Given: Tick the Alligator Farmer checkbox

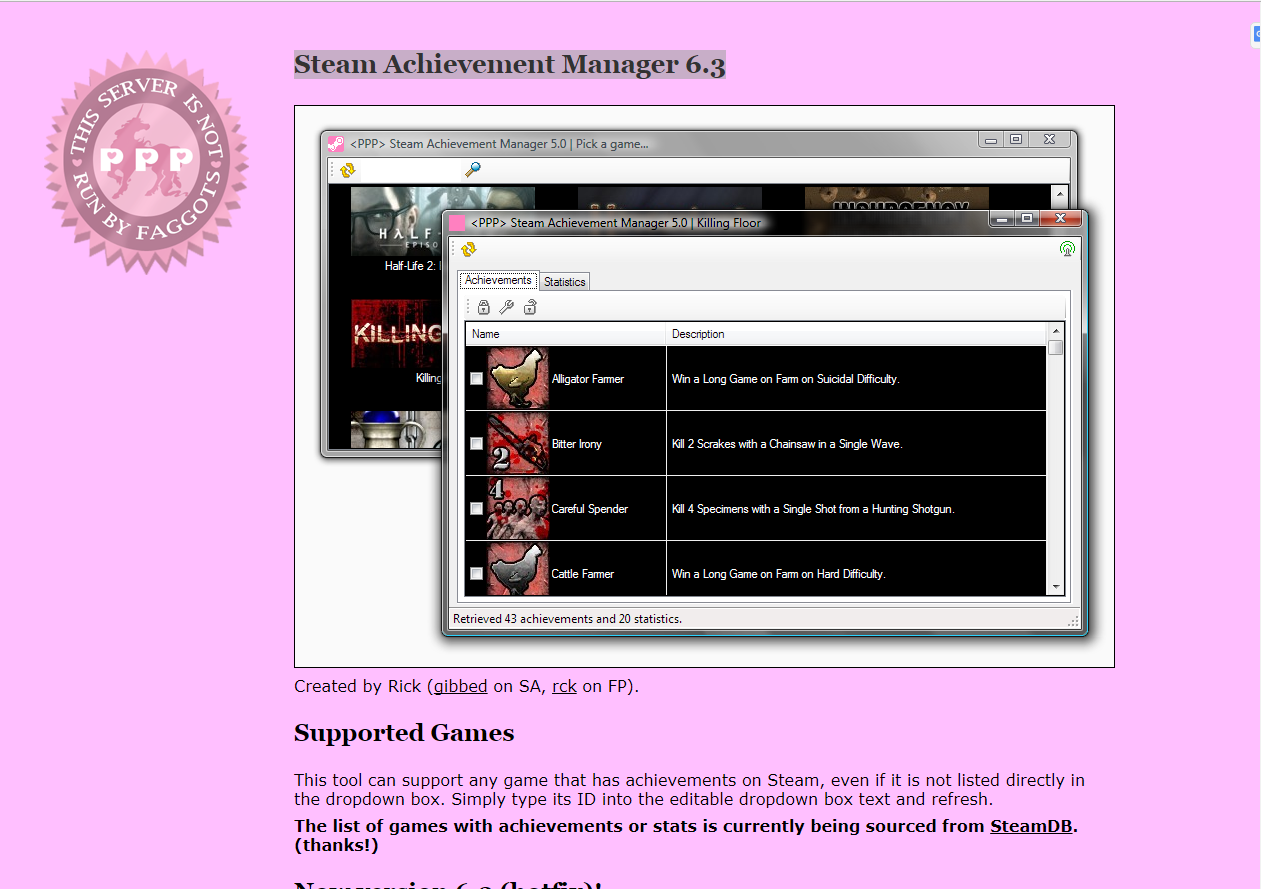Looking at the screenshot, I should point(477,379).
